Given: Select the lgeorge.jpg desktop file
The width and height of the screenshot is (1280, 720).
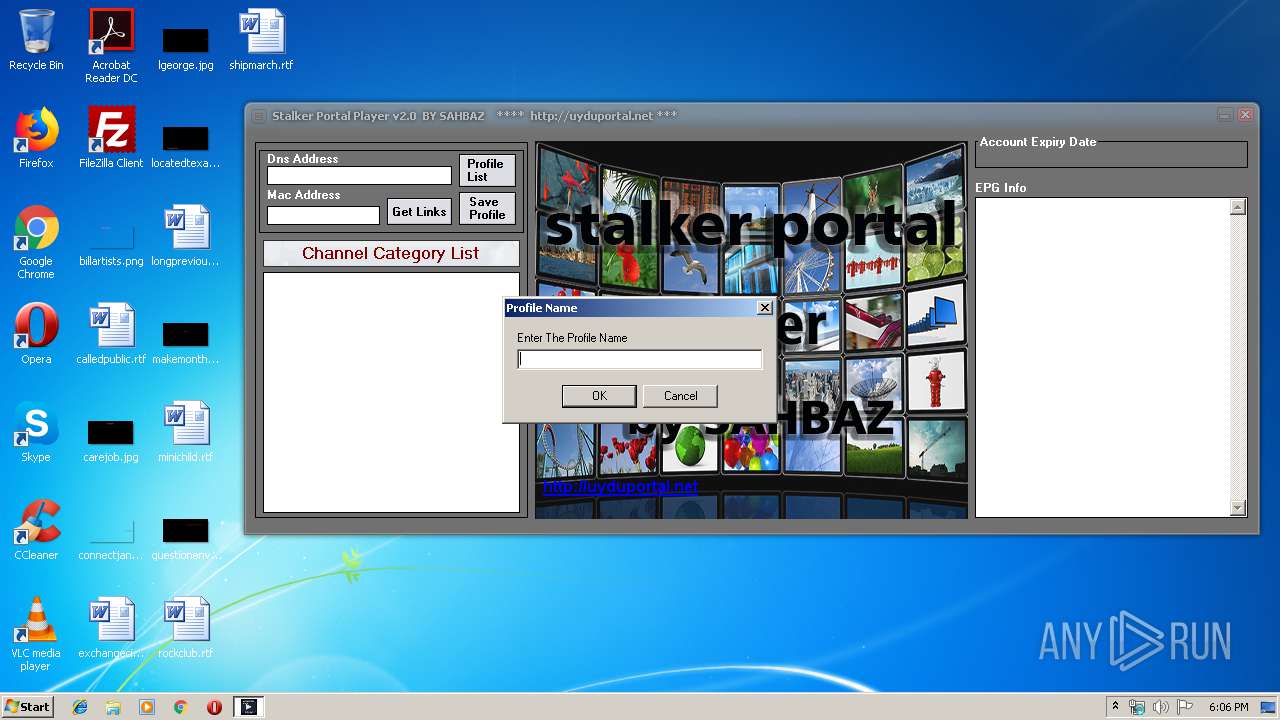Looking at the screenshot, I should click(186, 46).
